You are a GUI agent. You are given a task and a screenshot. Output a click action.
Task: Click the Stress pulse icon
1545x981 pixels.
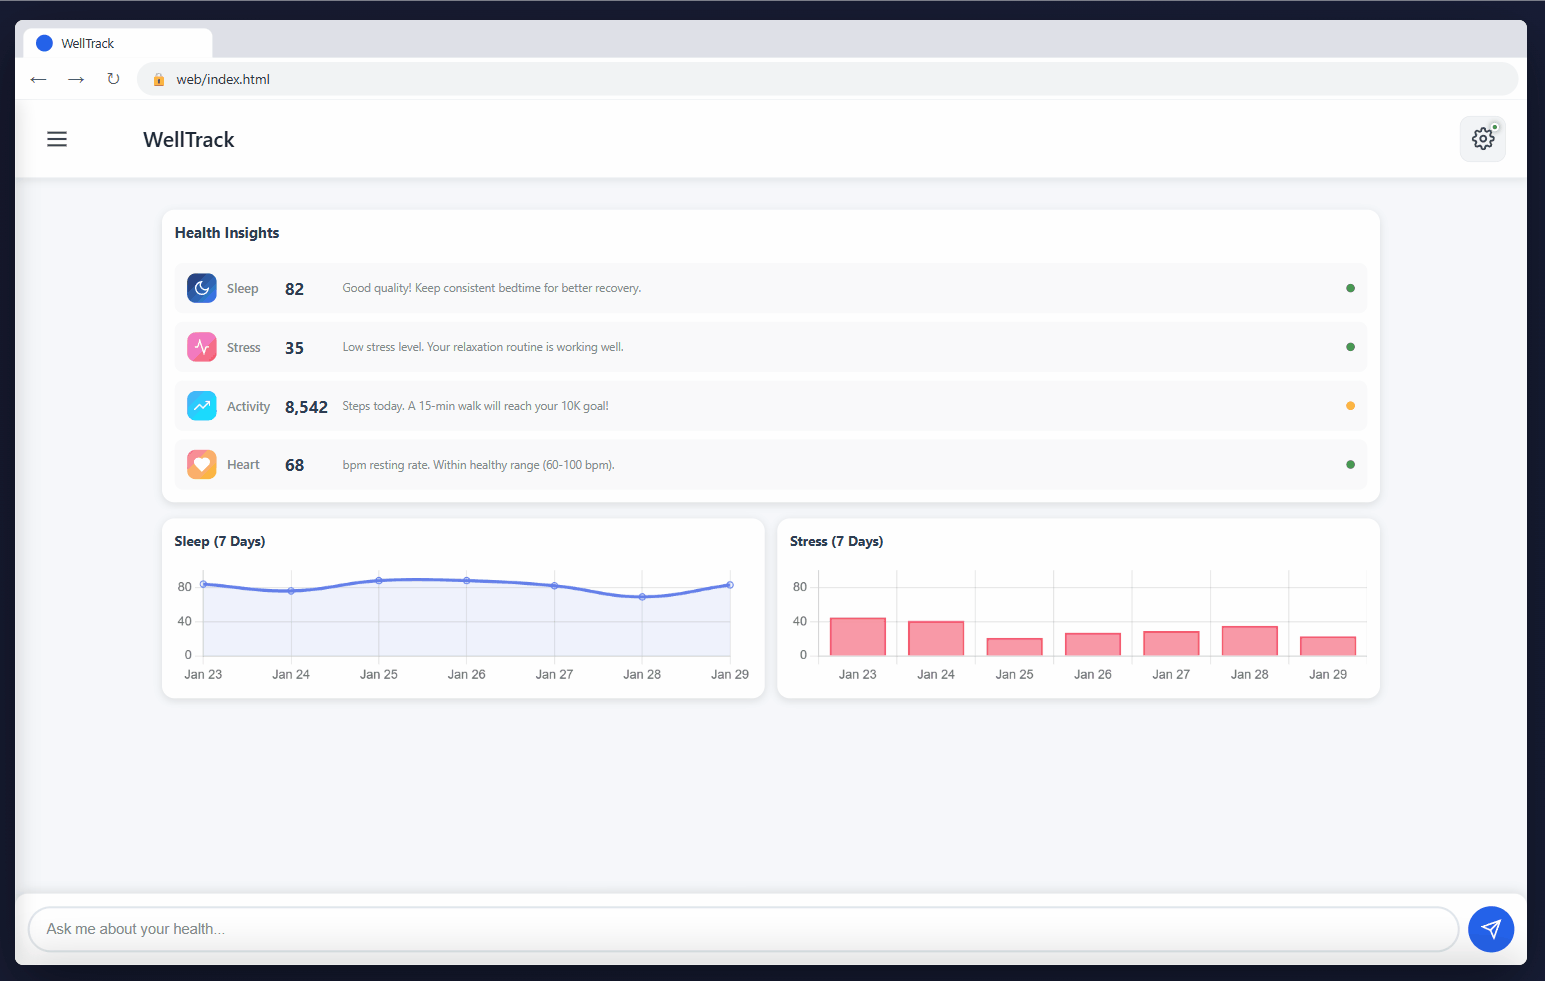(x=202, y=347)
